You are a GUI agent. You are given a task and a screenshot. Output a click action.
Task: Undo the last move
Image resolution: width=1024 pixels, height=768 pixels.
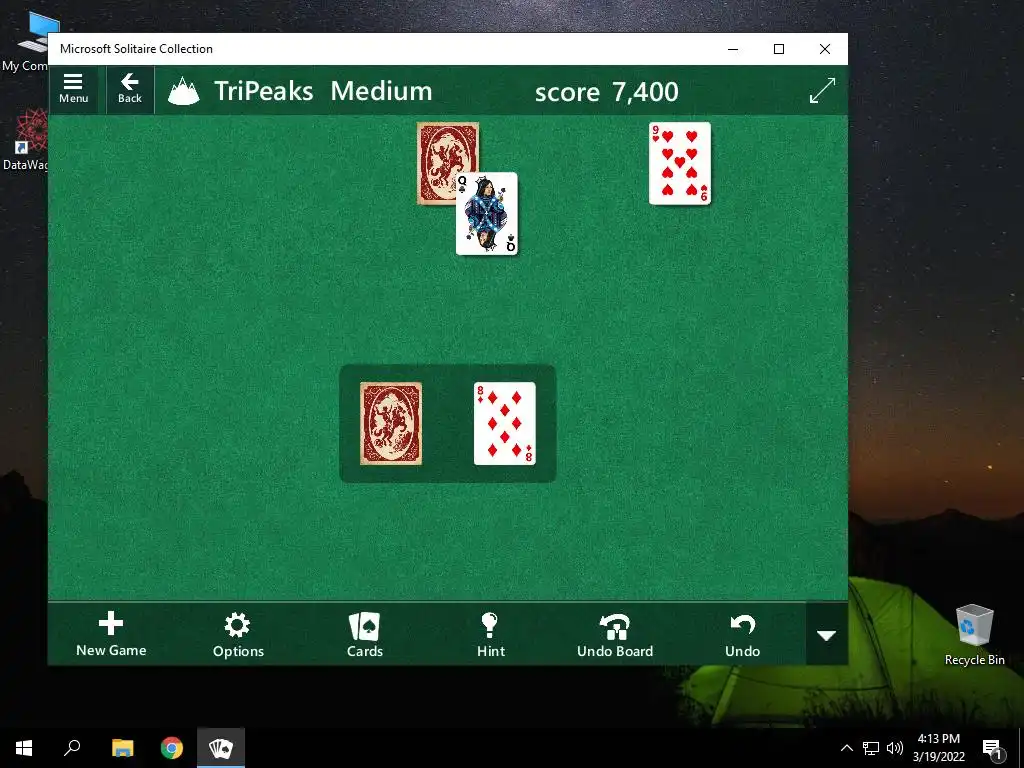[743, 633]
